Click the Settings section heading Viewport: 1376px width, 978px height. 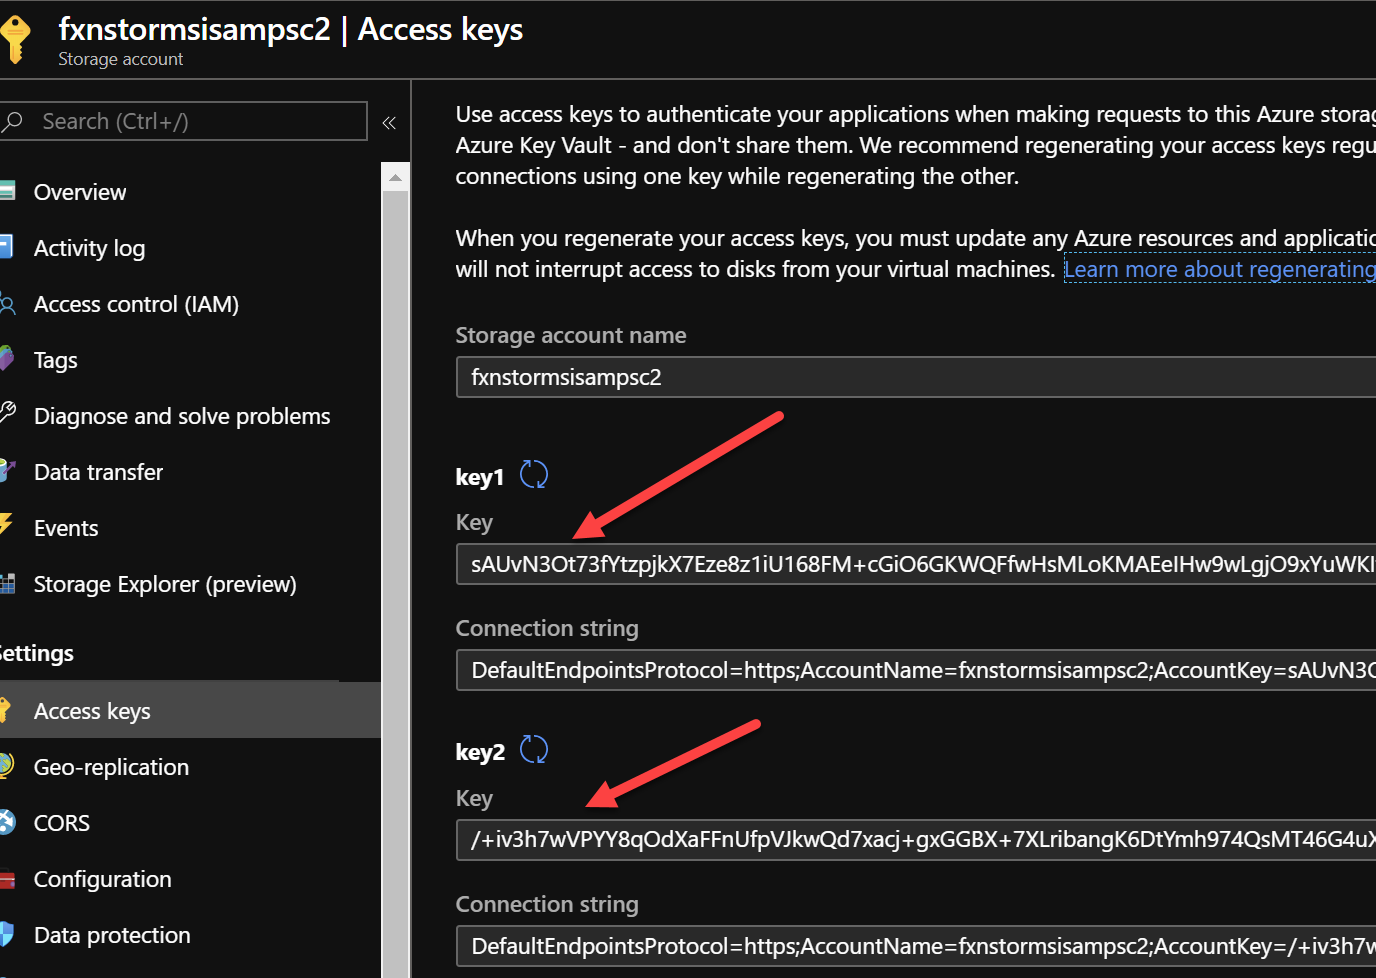coord(37,653)
